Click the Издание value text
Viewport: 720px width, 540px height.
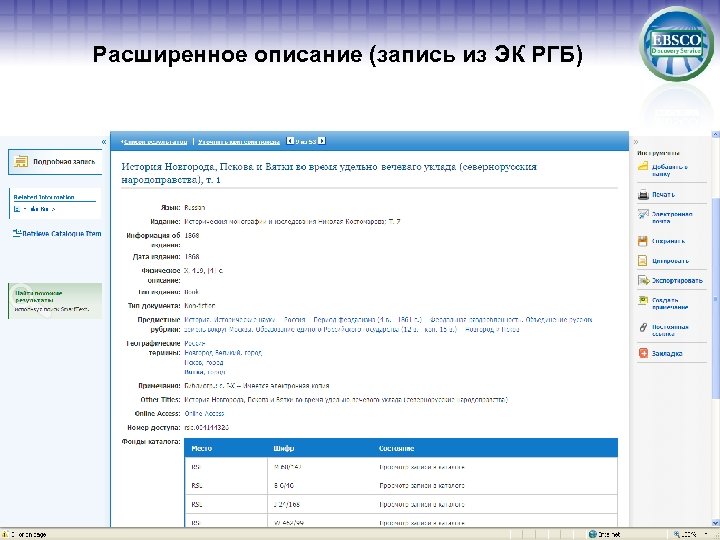[x=292, y=221]
